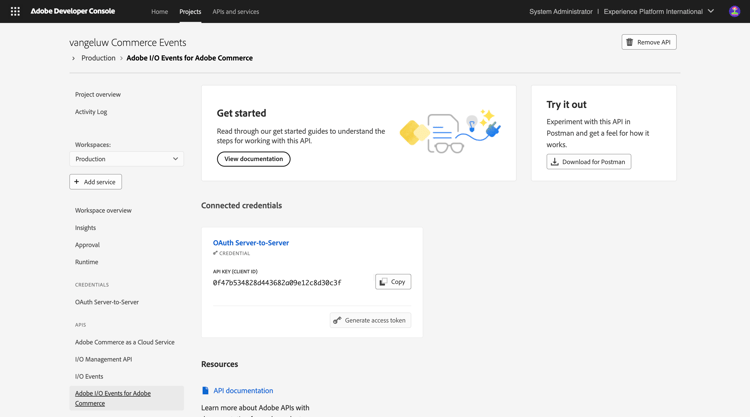The image size is (750, 417).
Task: Open the APIs and services tab
Action: [236, 11]
